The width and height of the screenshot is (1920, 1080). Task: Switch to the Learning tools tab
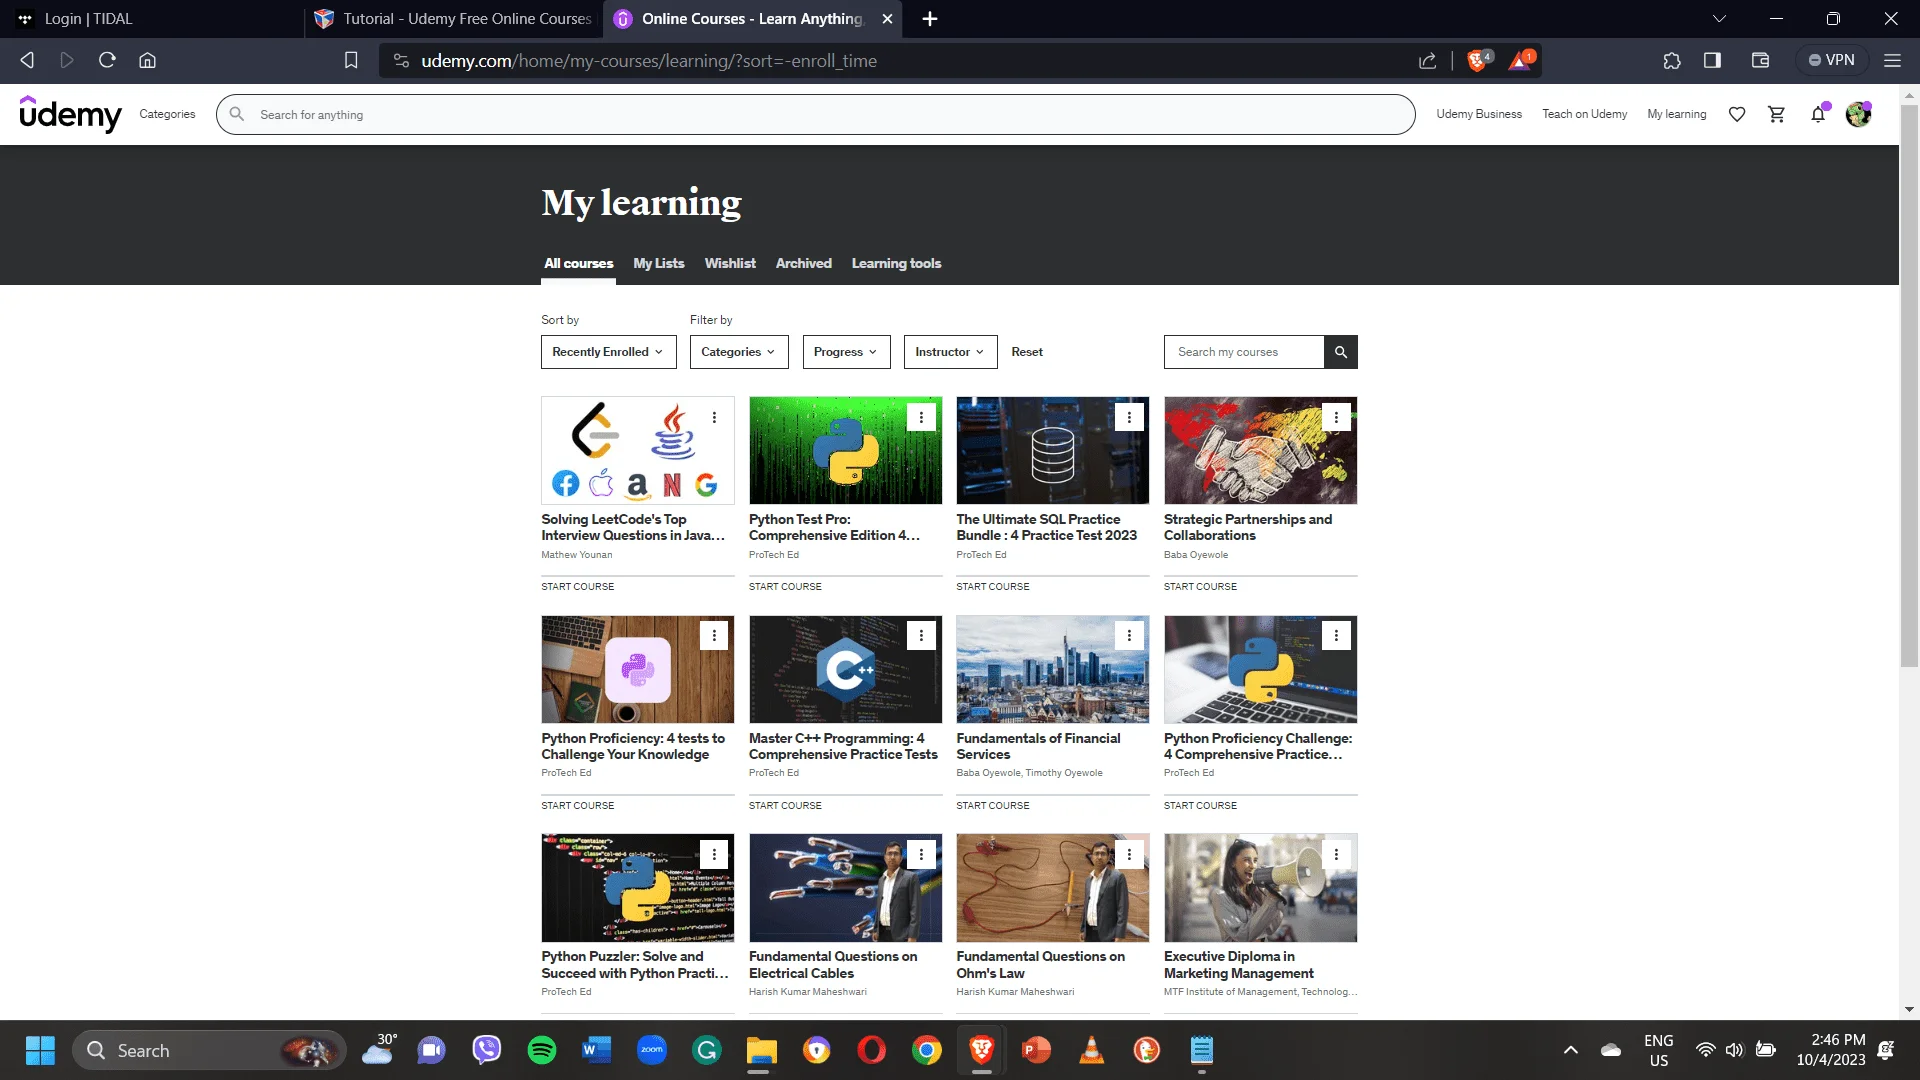point(896,263)
